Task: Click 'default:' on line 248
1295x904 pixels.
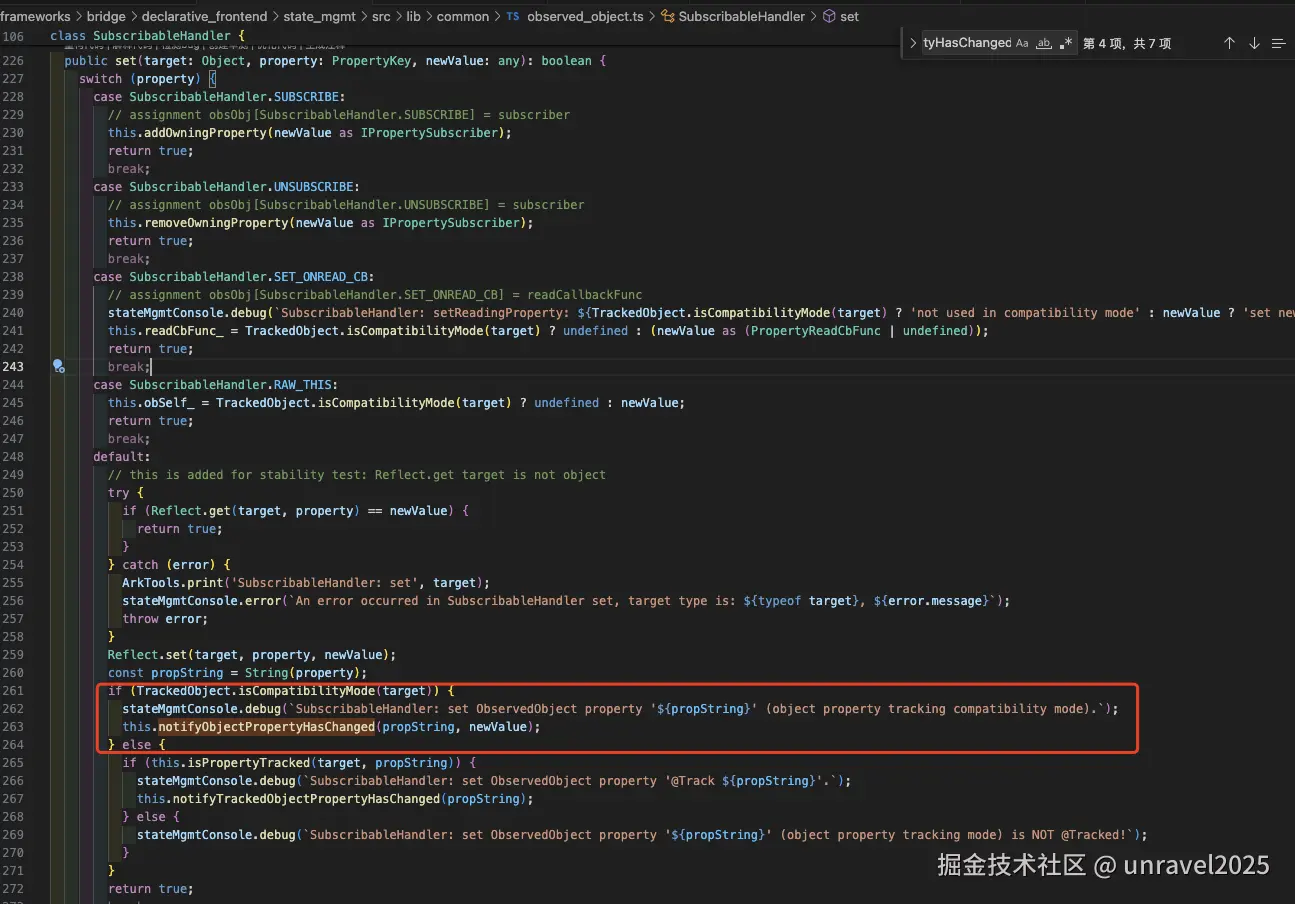Action: pos(122,456)
